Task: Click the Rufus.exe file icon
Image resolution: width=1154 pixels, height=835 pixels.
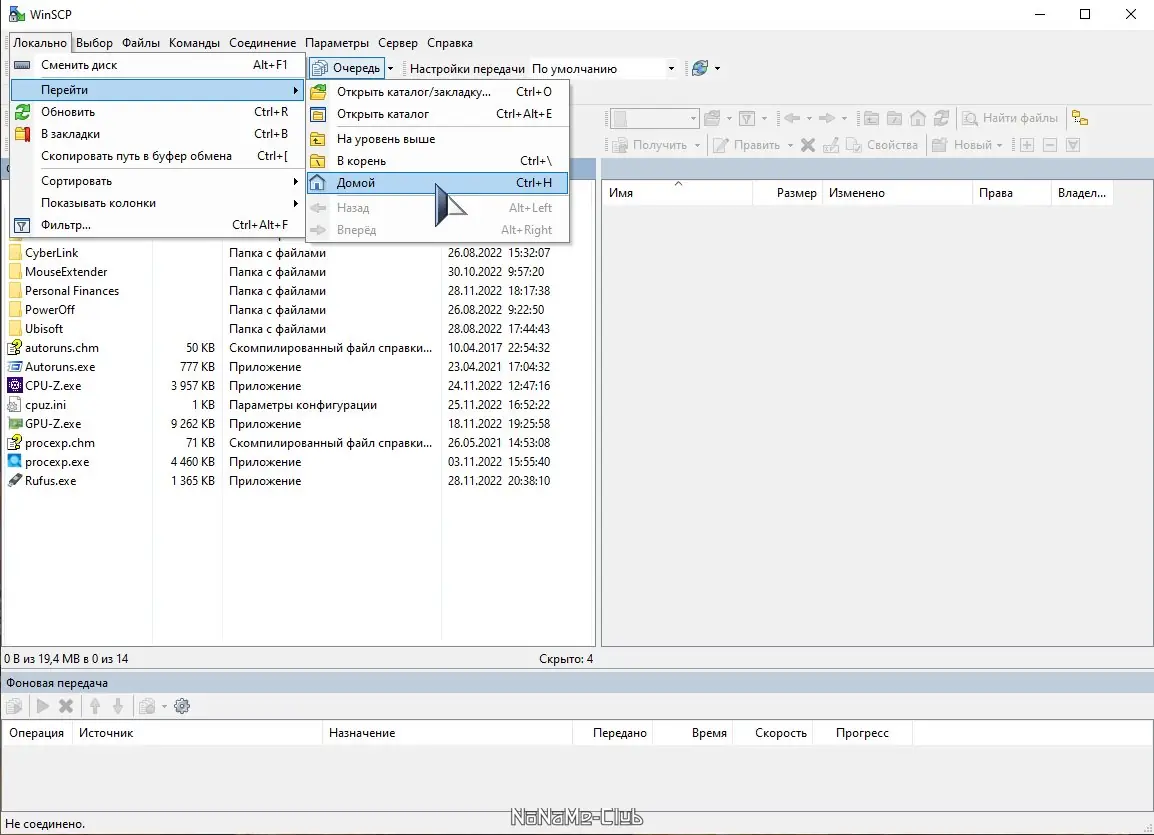Action: [x=15, y=481]
